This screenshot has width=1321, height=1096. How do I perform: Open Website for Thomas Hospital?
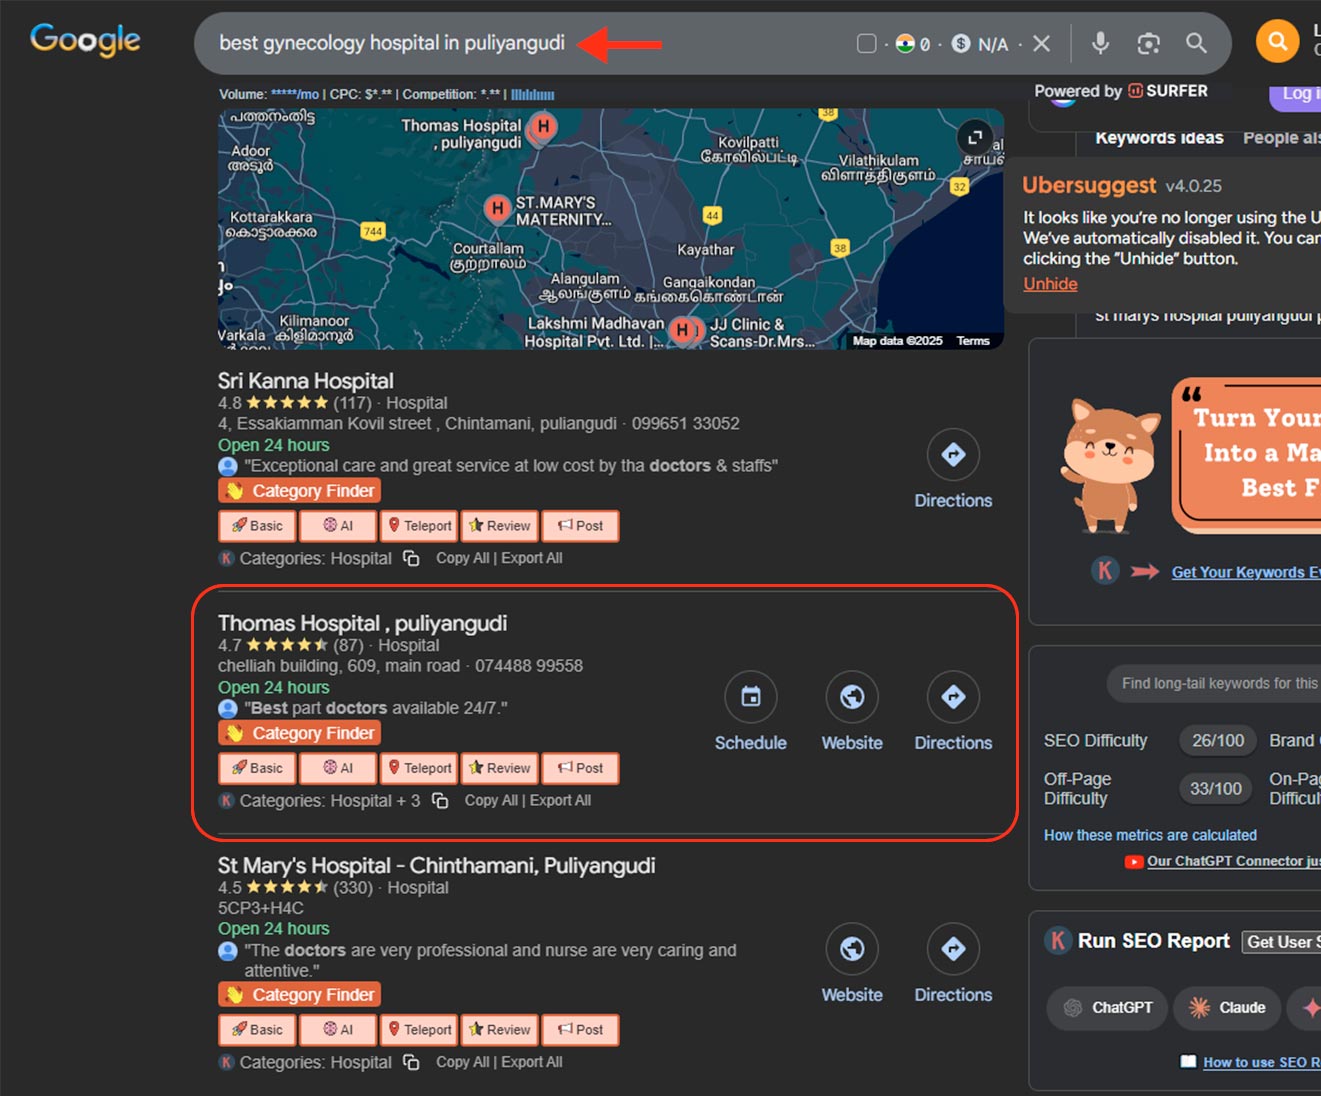852,697
